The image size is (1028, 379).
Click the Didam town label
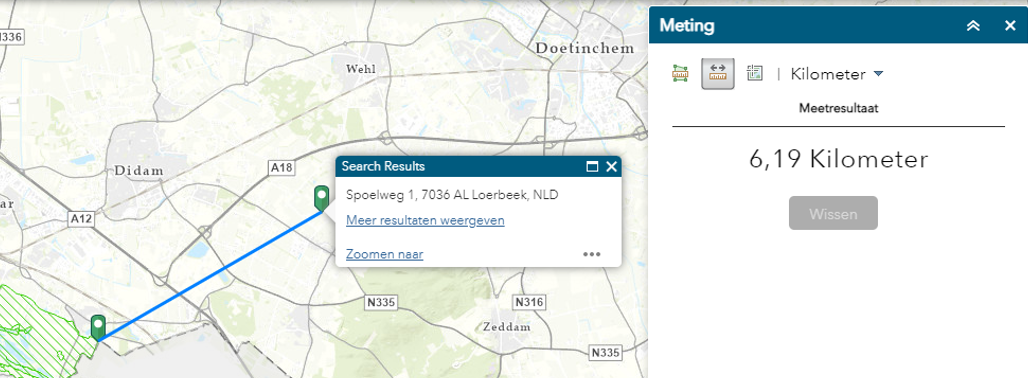click(x=138, y=171)
